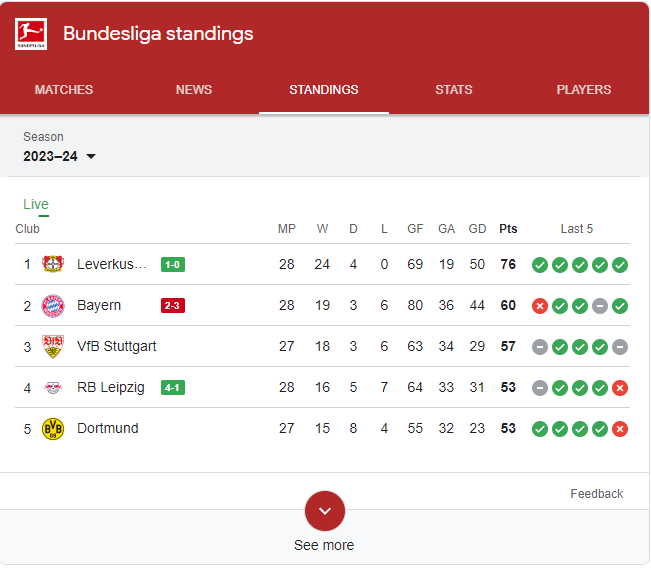Expand standings with the red chevron button
Image resolution: width=651 pixels, height=569 pixels.
(325, 511)
